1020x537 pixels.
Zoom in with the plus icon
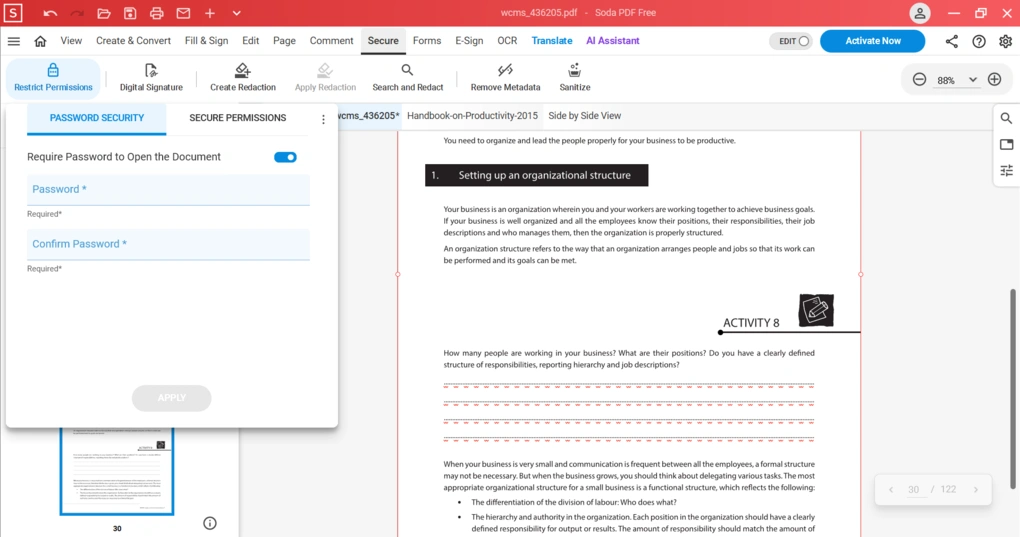[x=994, y=80]
